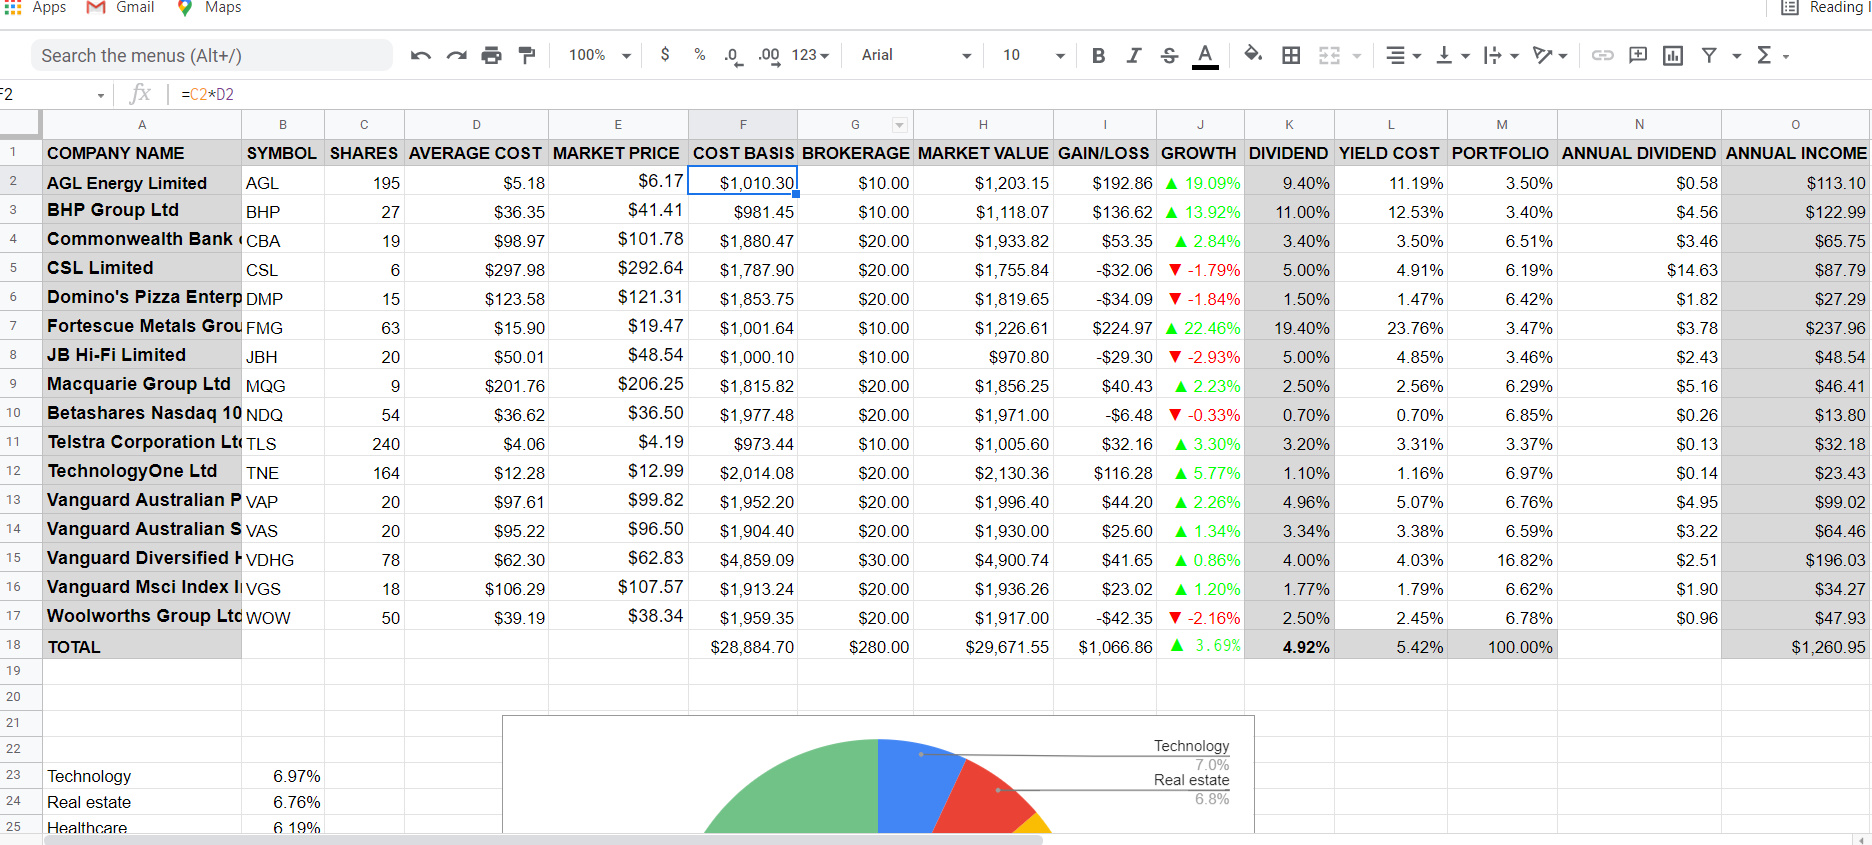This screenshot has width=1872, height=845.
Task: Expand the merge type dropdown arrow
Action: 1357,56
